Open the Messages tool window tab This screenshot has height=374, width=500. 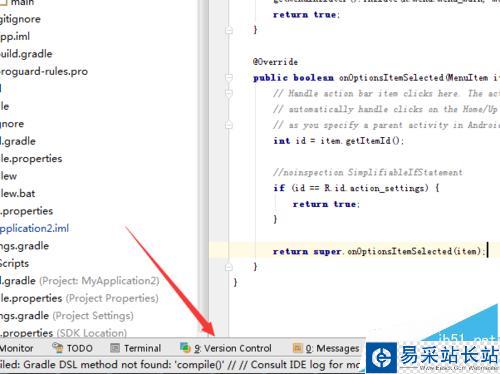point(326,348)
